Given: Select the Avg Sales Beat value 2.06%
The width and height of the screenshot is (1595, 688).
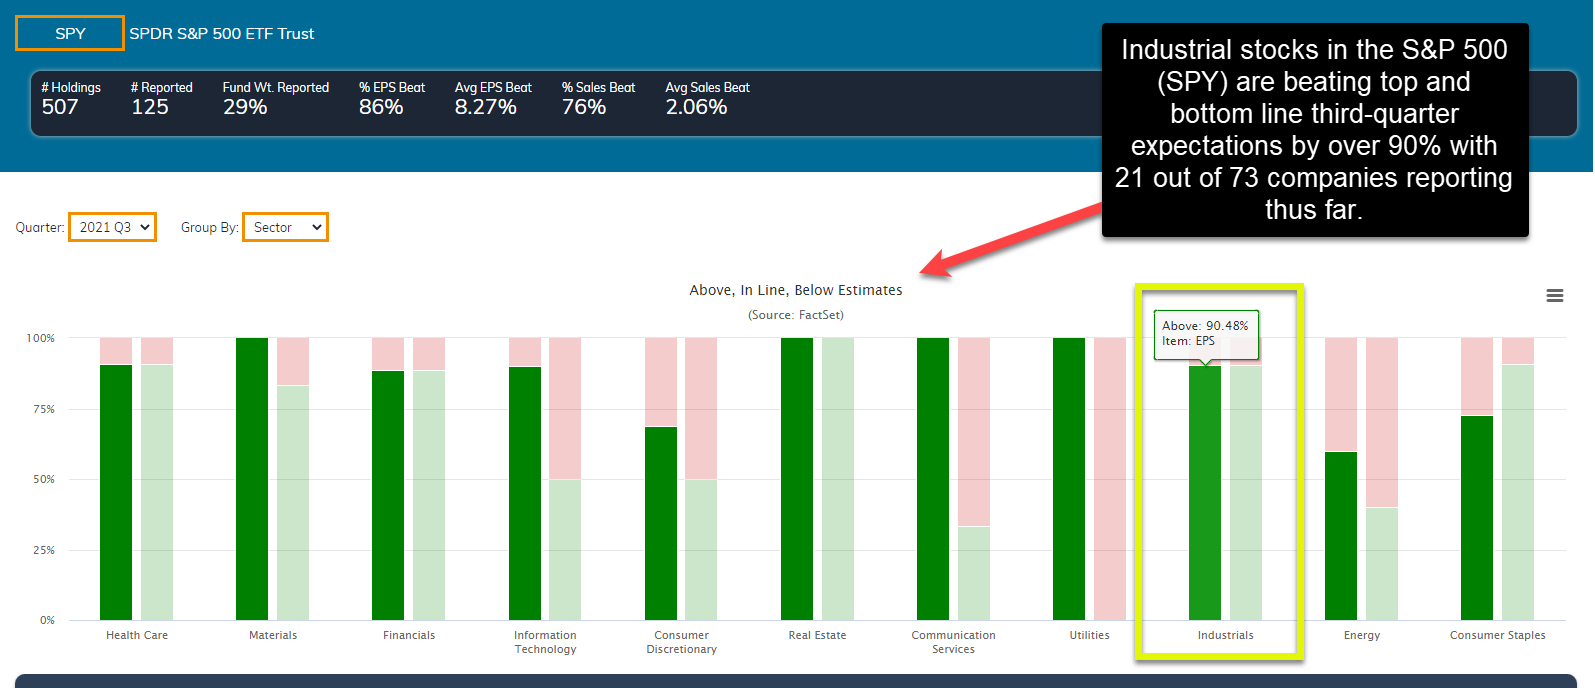Looking at the screenshot, I should tap(697, 107).
